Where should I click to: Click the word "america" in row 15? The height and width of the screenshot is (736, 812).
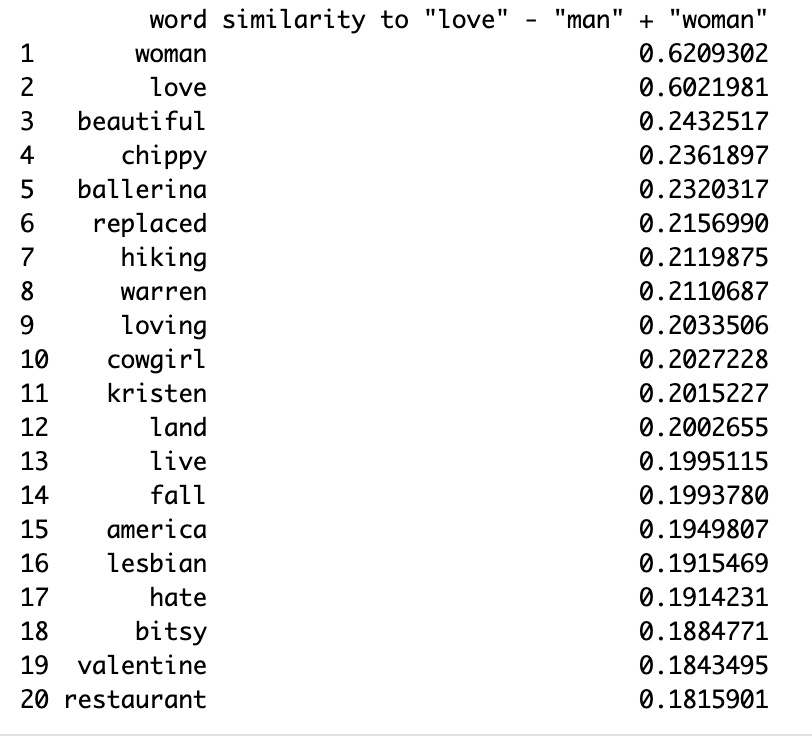coord(156,530)
